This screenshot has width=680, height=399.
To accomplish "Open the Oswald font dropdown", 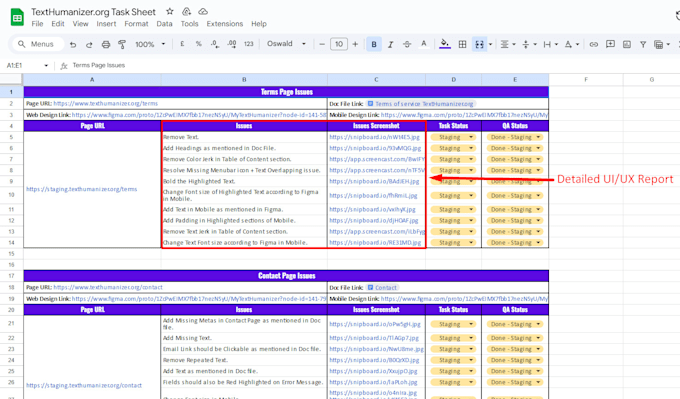I will tap(286, 44).
